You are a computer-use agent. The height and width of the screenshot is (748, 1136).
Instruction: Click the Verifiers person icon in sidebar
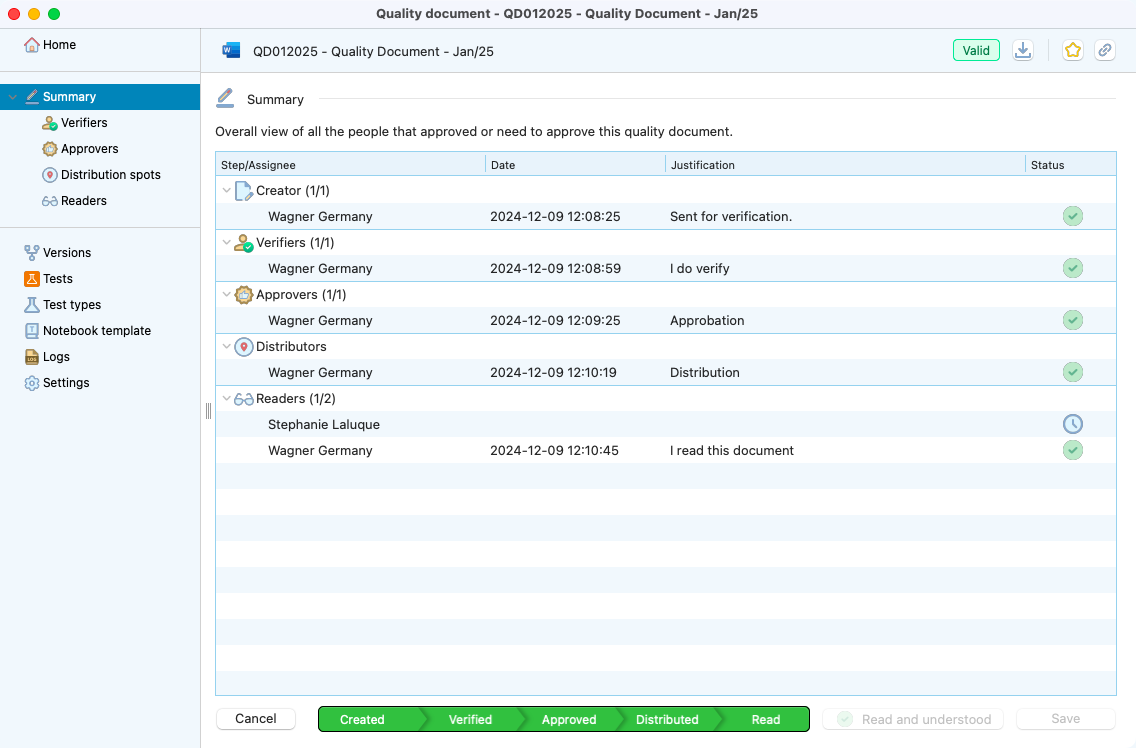(49, 123)
